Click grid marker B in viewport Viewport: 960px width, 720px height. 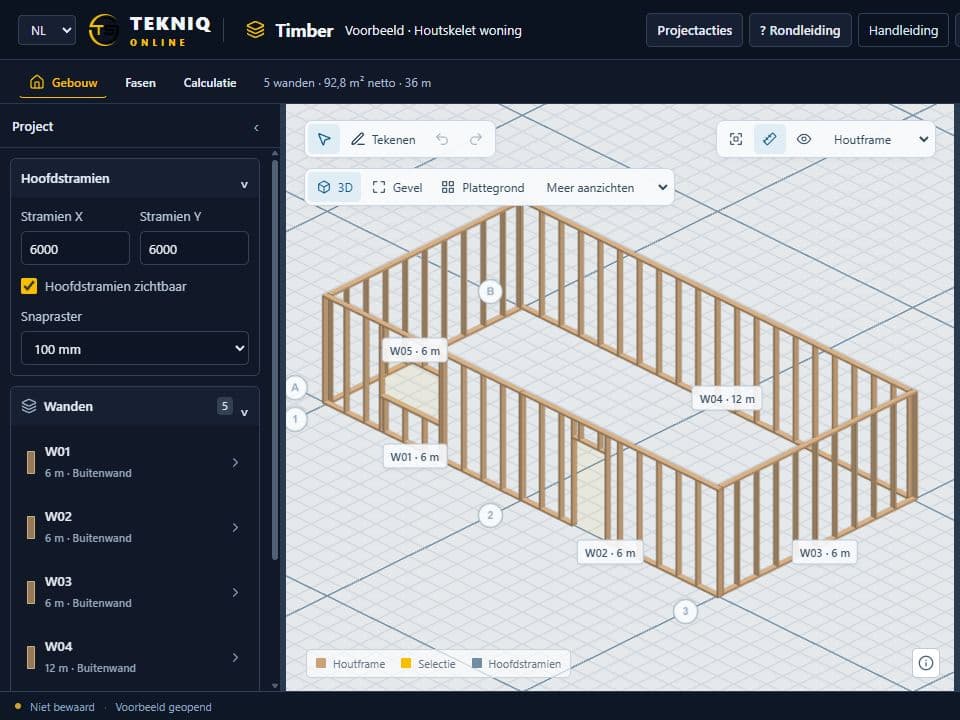[490, 291]
